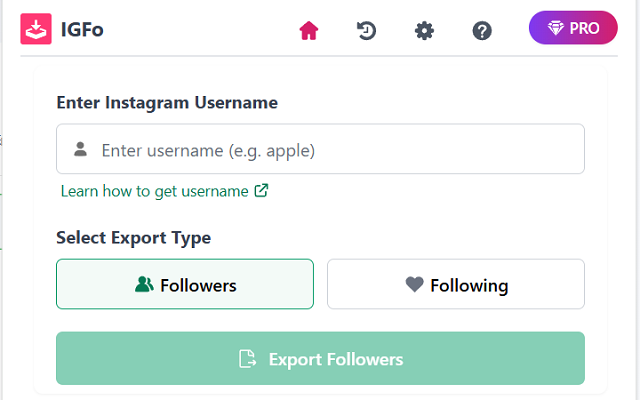Click the IGFo title text
This screenshot has height=400, width=640.
click(x=81, y=30)
